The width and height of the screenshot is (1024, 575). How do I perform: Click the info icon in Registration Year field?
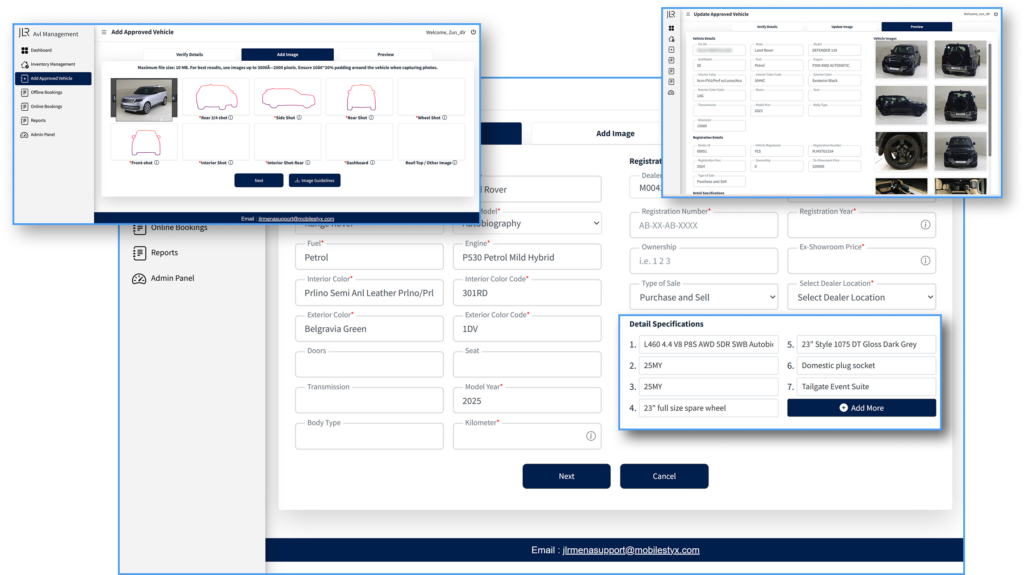click(925, 226)
